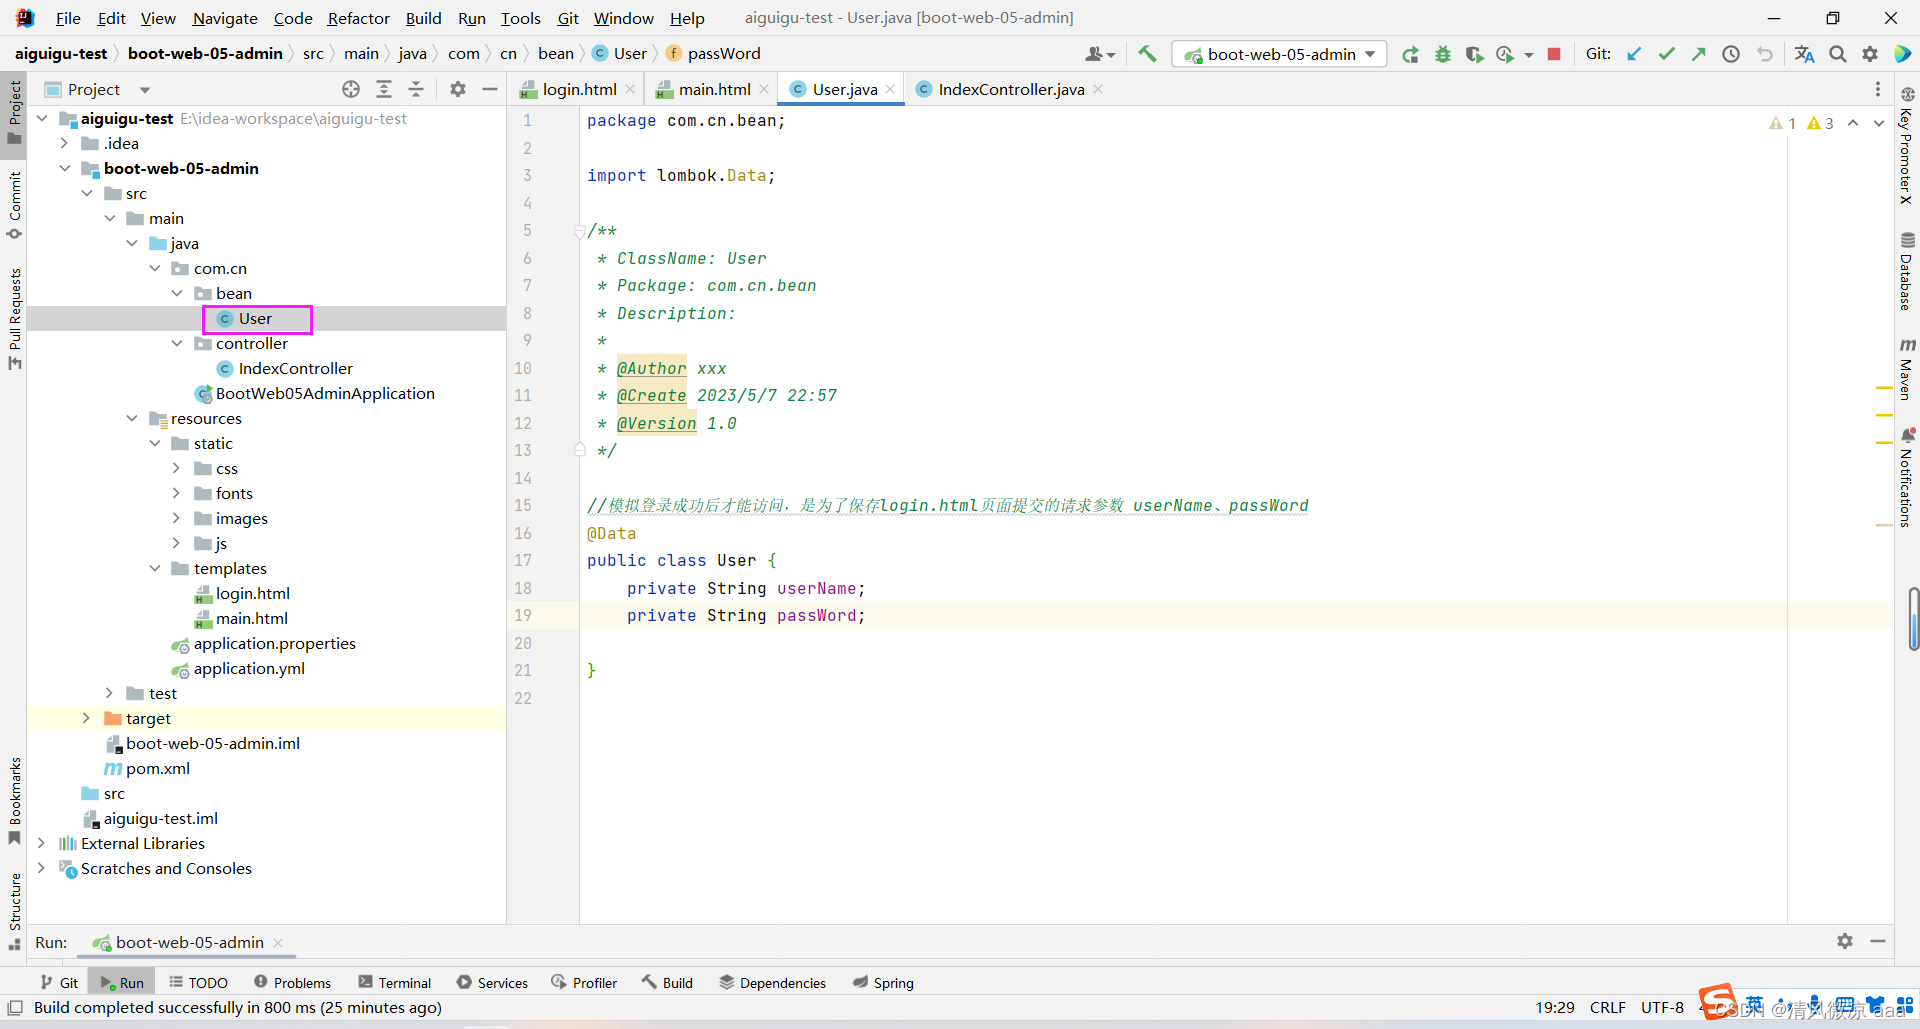The height and width of the screenshot is (1029, 1920).
Task: Update project with the Git blue arrow
Action: coord(1634,54)
